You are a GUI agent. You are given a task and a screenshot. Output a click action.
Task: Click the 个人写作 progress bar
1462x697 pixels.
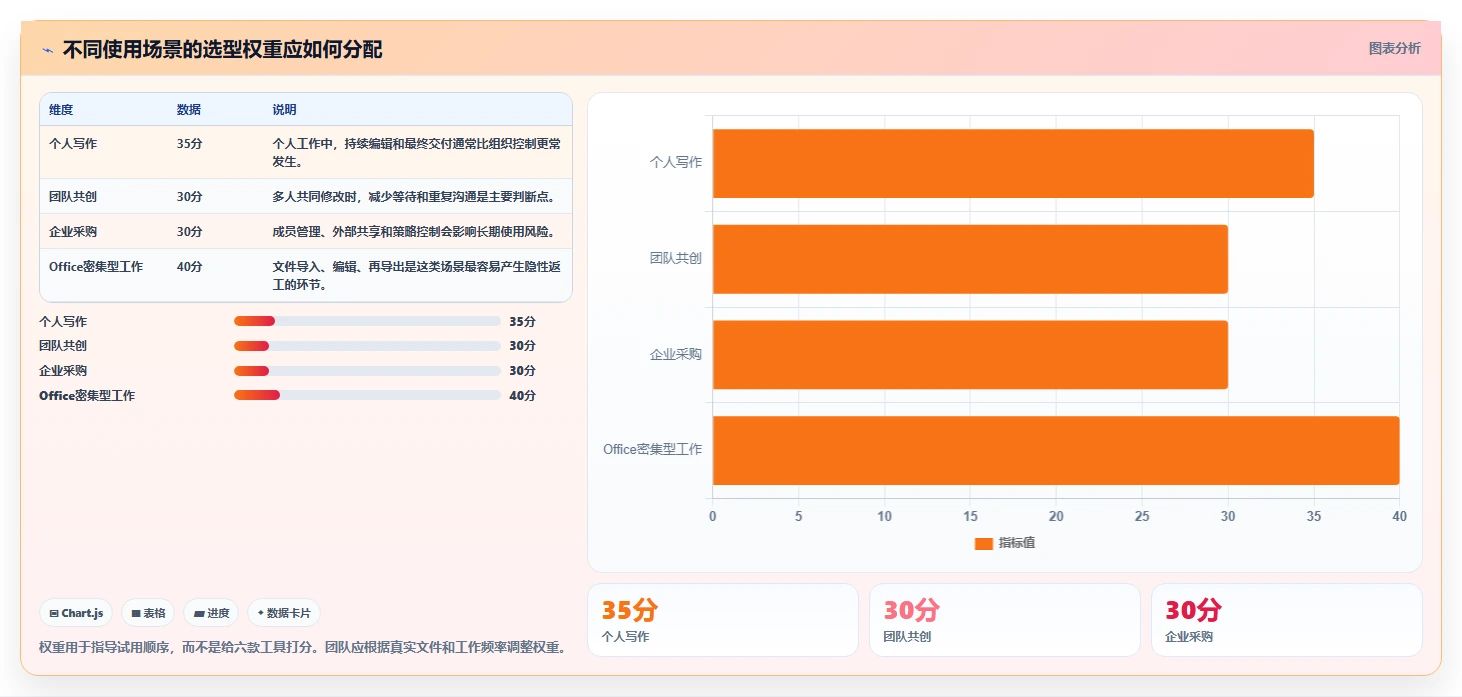tap(367, 321)
